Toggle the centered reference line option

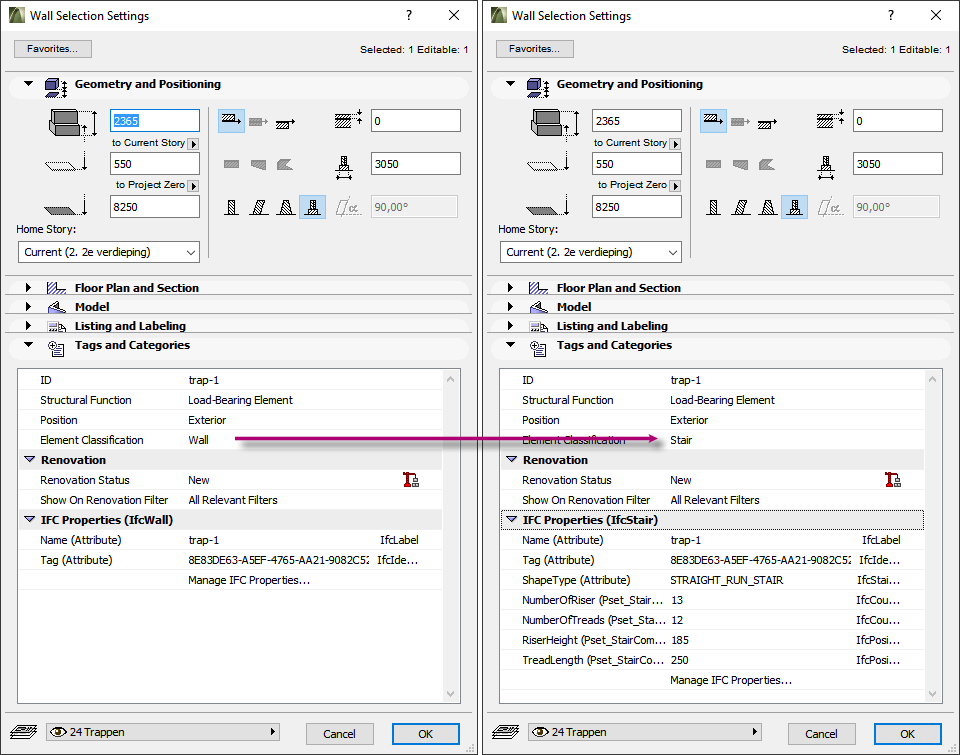point(256,120)
